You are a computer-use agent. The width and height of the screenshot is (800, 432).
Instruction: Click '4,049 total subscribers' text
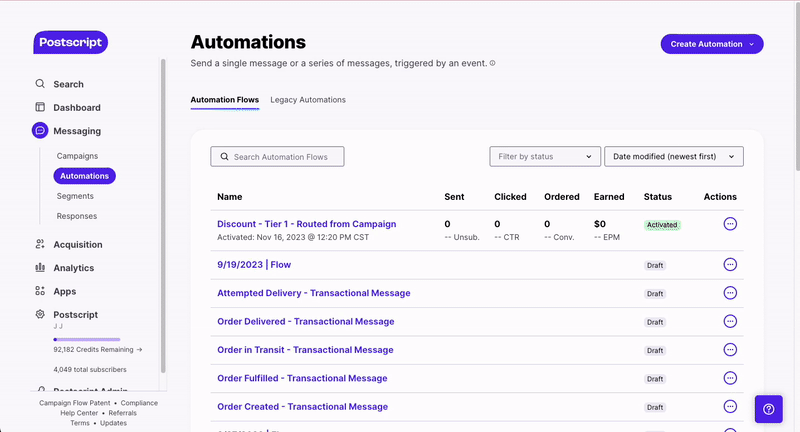point(90,369)
